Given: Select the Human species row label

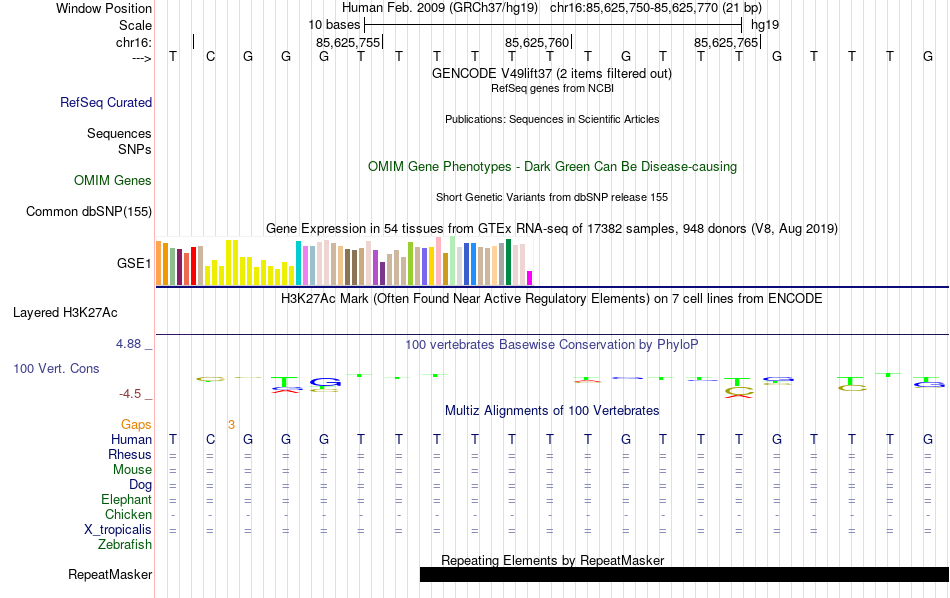Looking at the screenshot, I should [x=131, y=439].
